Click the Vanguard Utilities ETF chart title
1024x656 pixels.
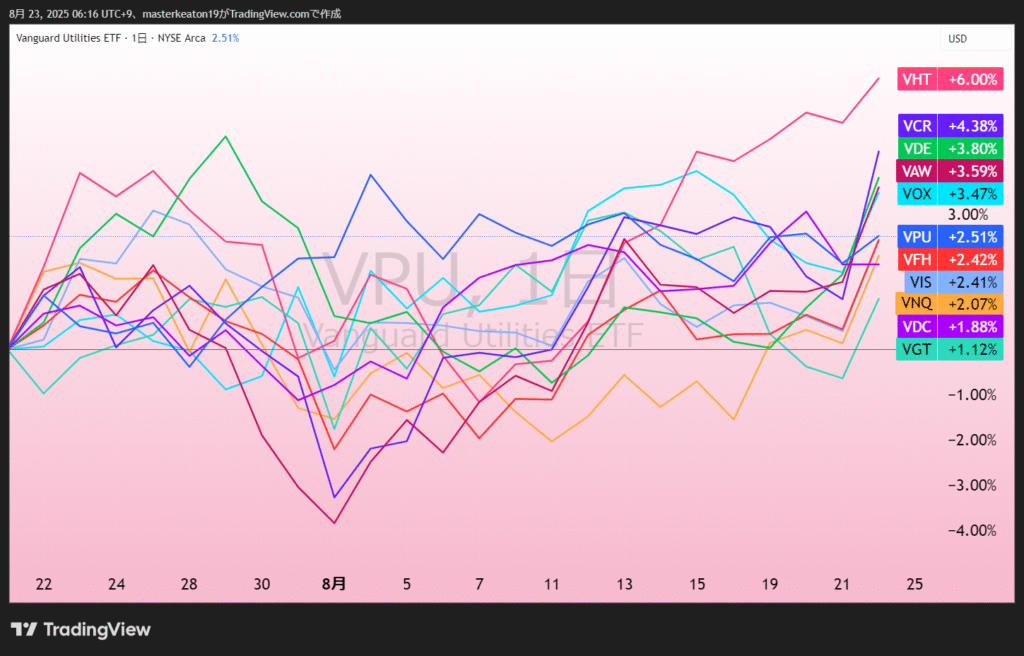(69, 39)
